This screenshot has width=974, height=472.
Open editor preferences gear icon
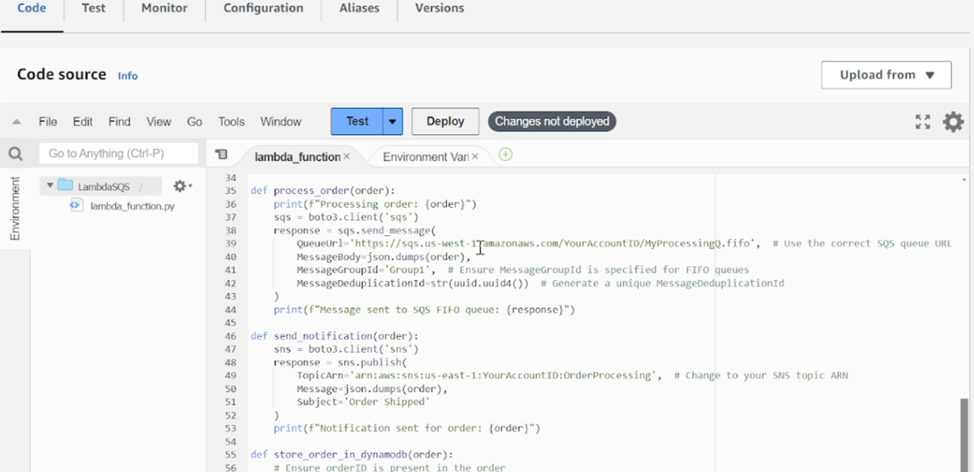click(x=954, y=122)
